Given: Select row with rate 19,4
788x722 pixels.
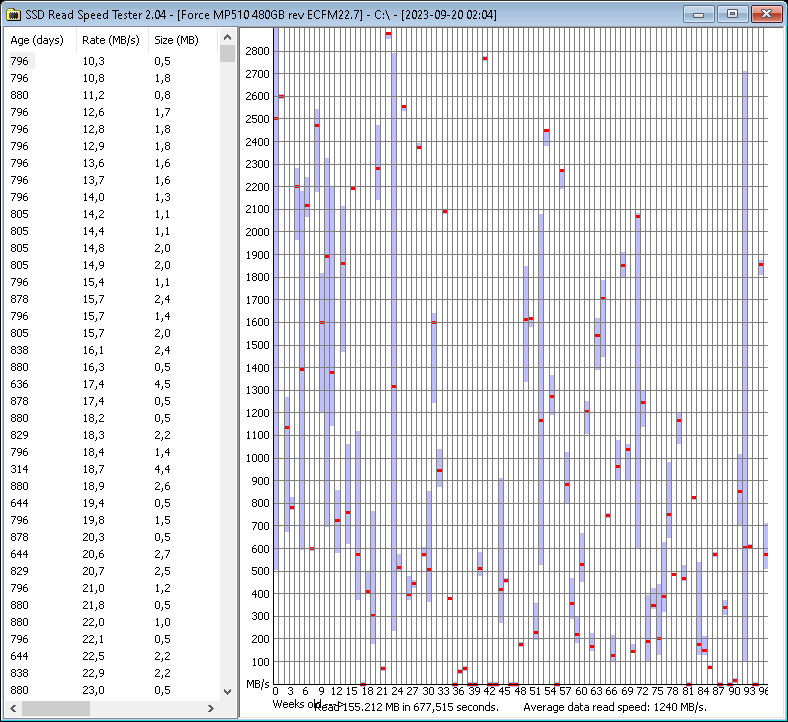Looking at the screenshot, I should coord(113,503).
